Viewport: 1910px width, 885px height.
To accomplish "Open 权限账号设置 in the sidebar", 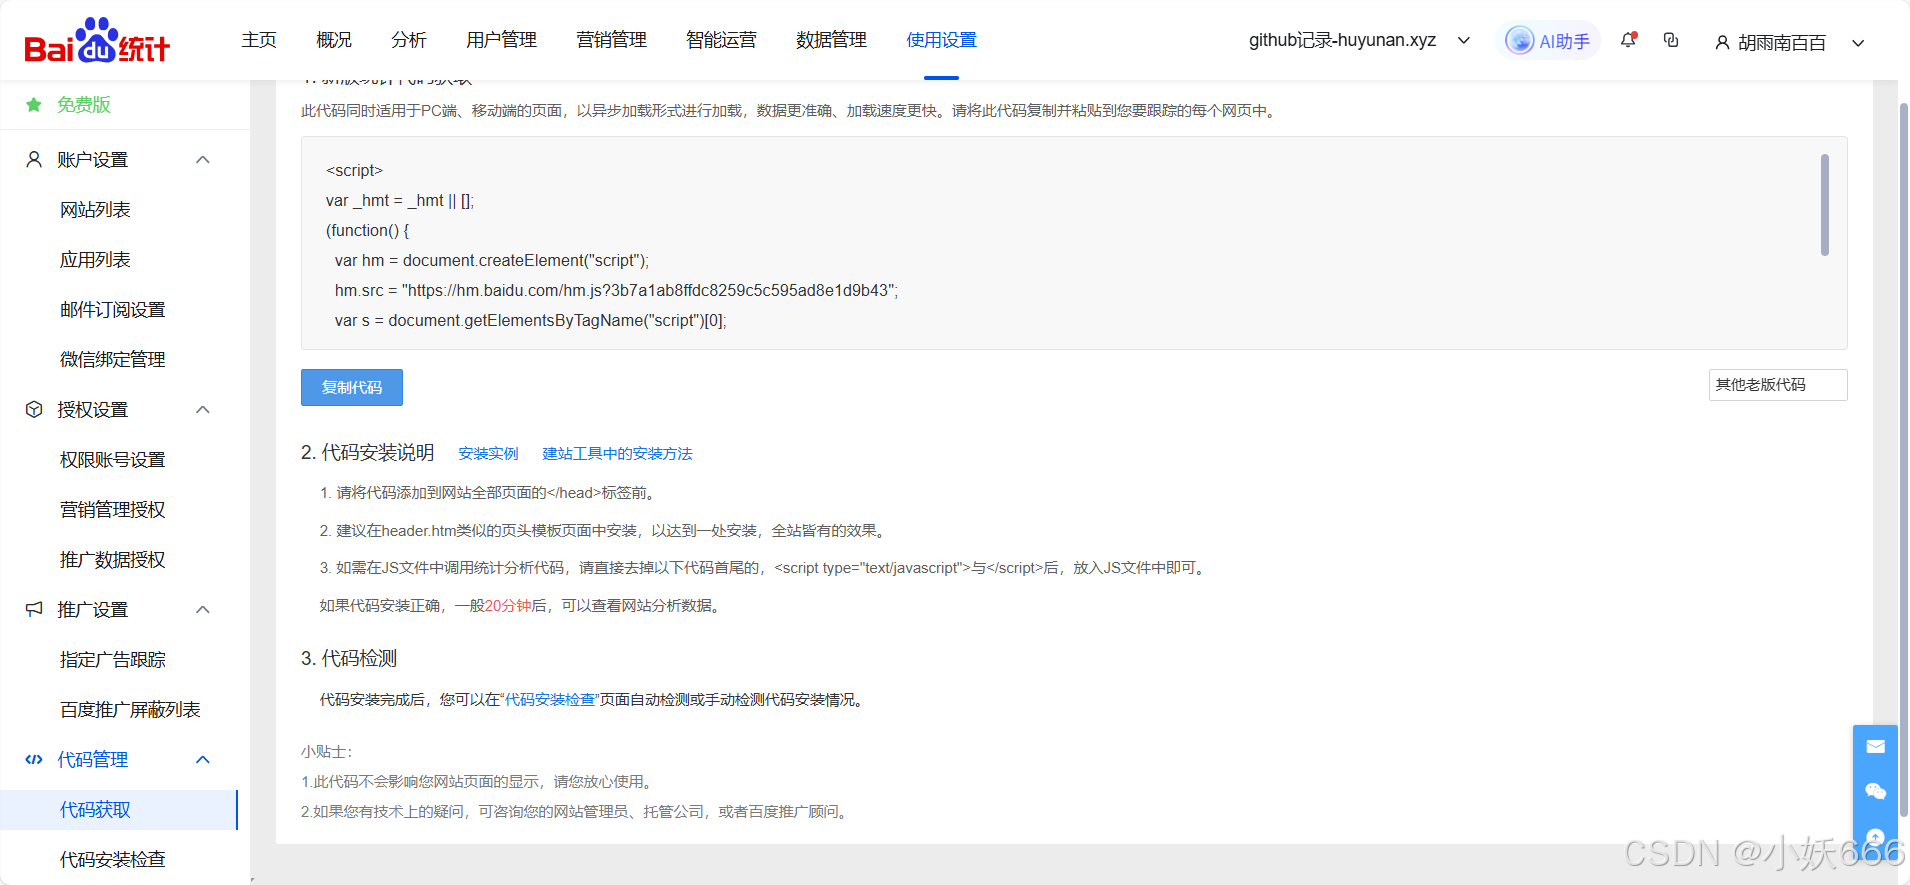I will point(112,459).
